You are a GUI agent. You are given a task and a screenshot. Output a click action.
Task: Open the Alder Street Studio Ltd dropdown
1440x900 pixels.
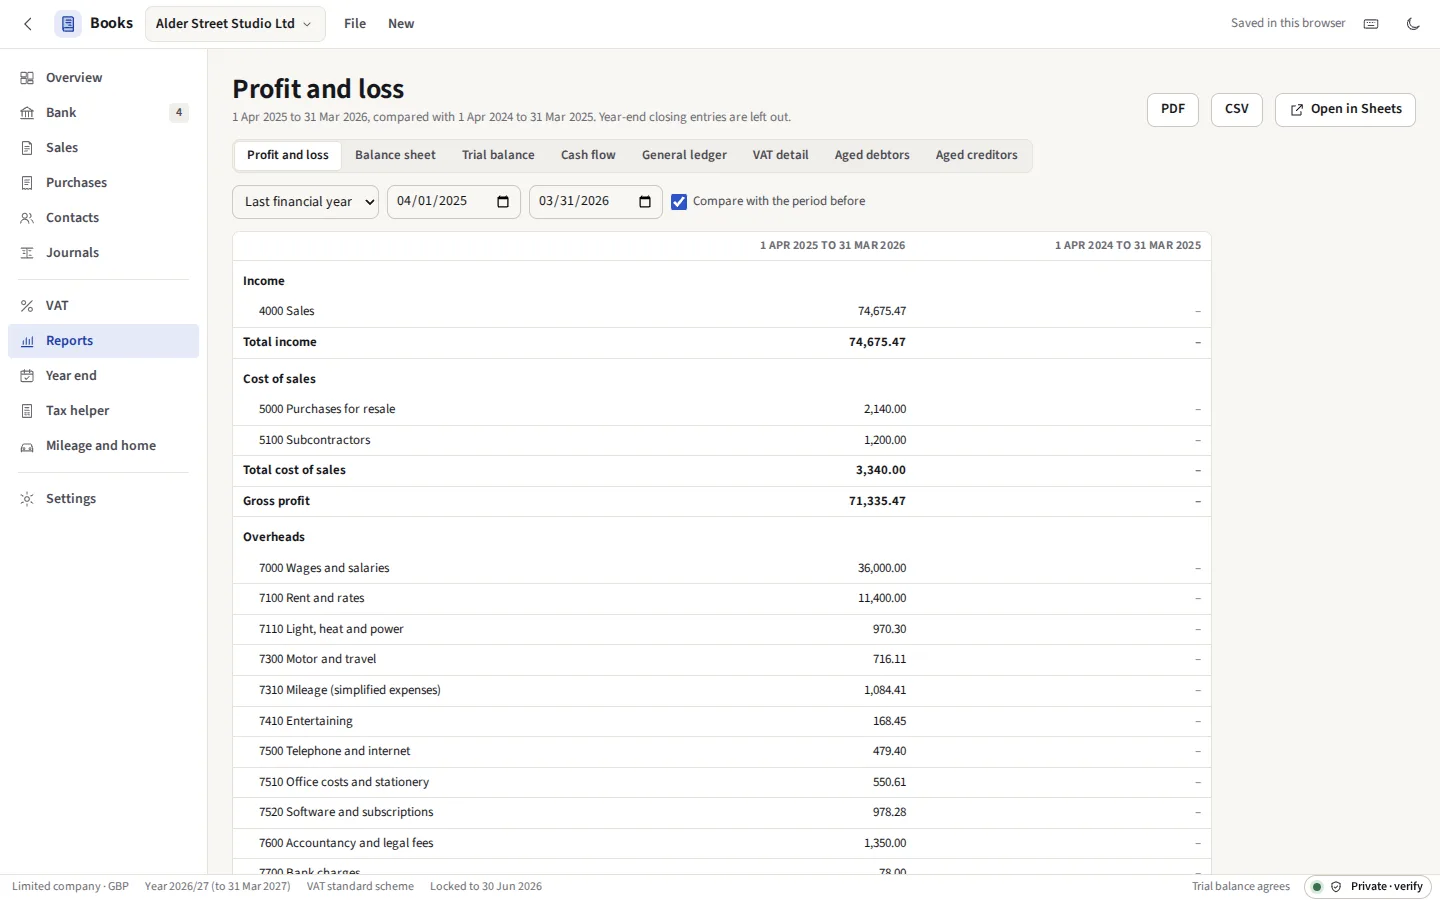pyautogui.click(x=235, y=24)
